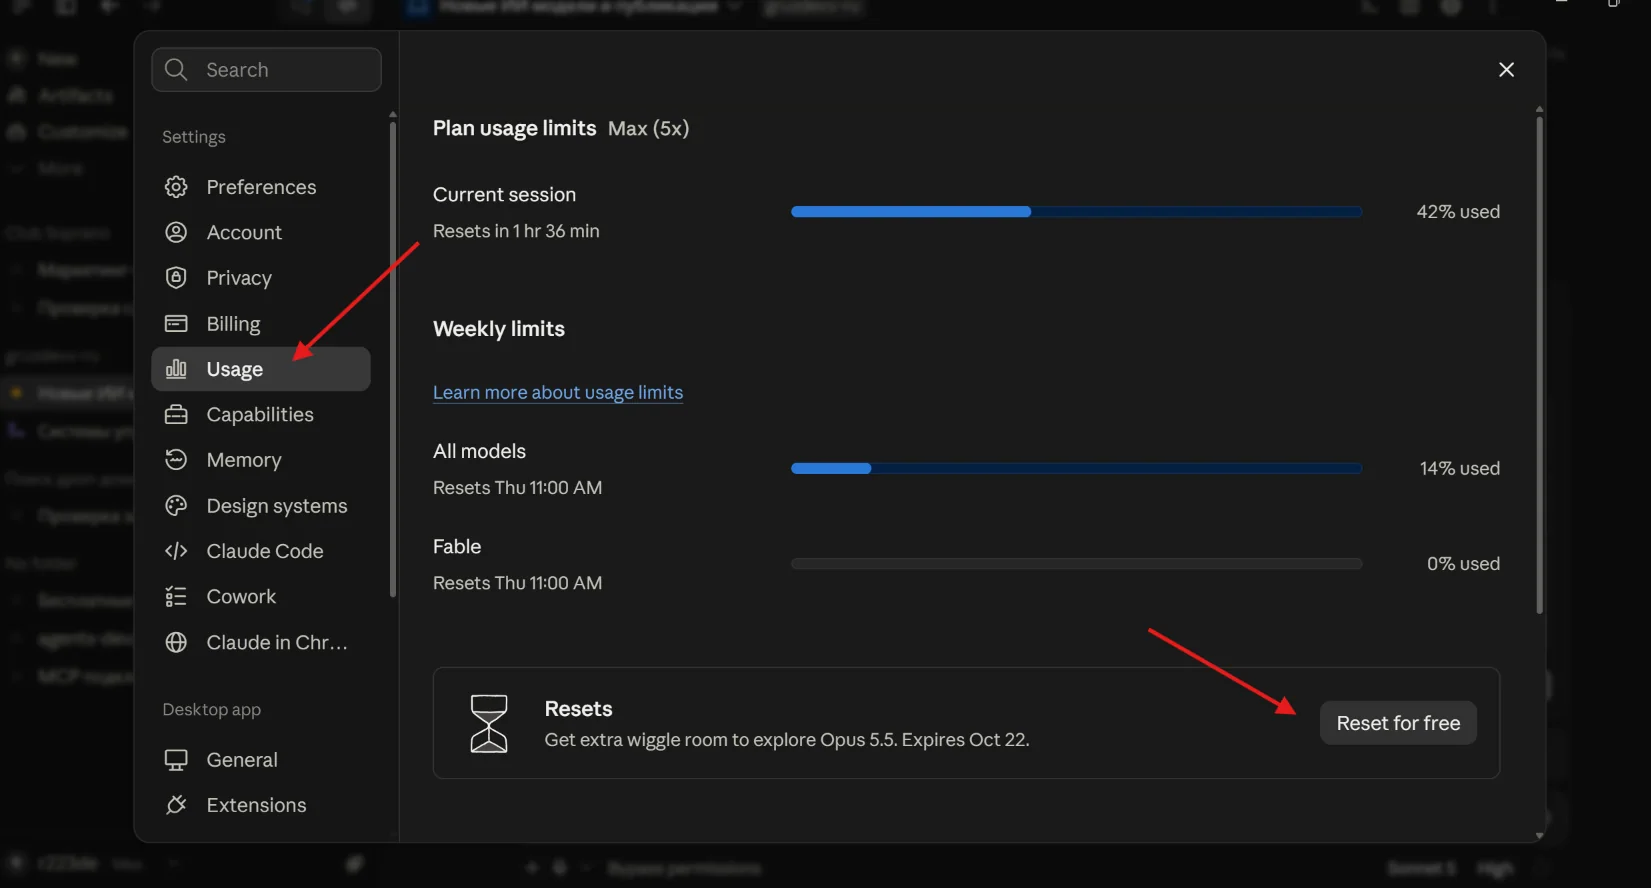Click the Billing card icon

click(176, 323)
